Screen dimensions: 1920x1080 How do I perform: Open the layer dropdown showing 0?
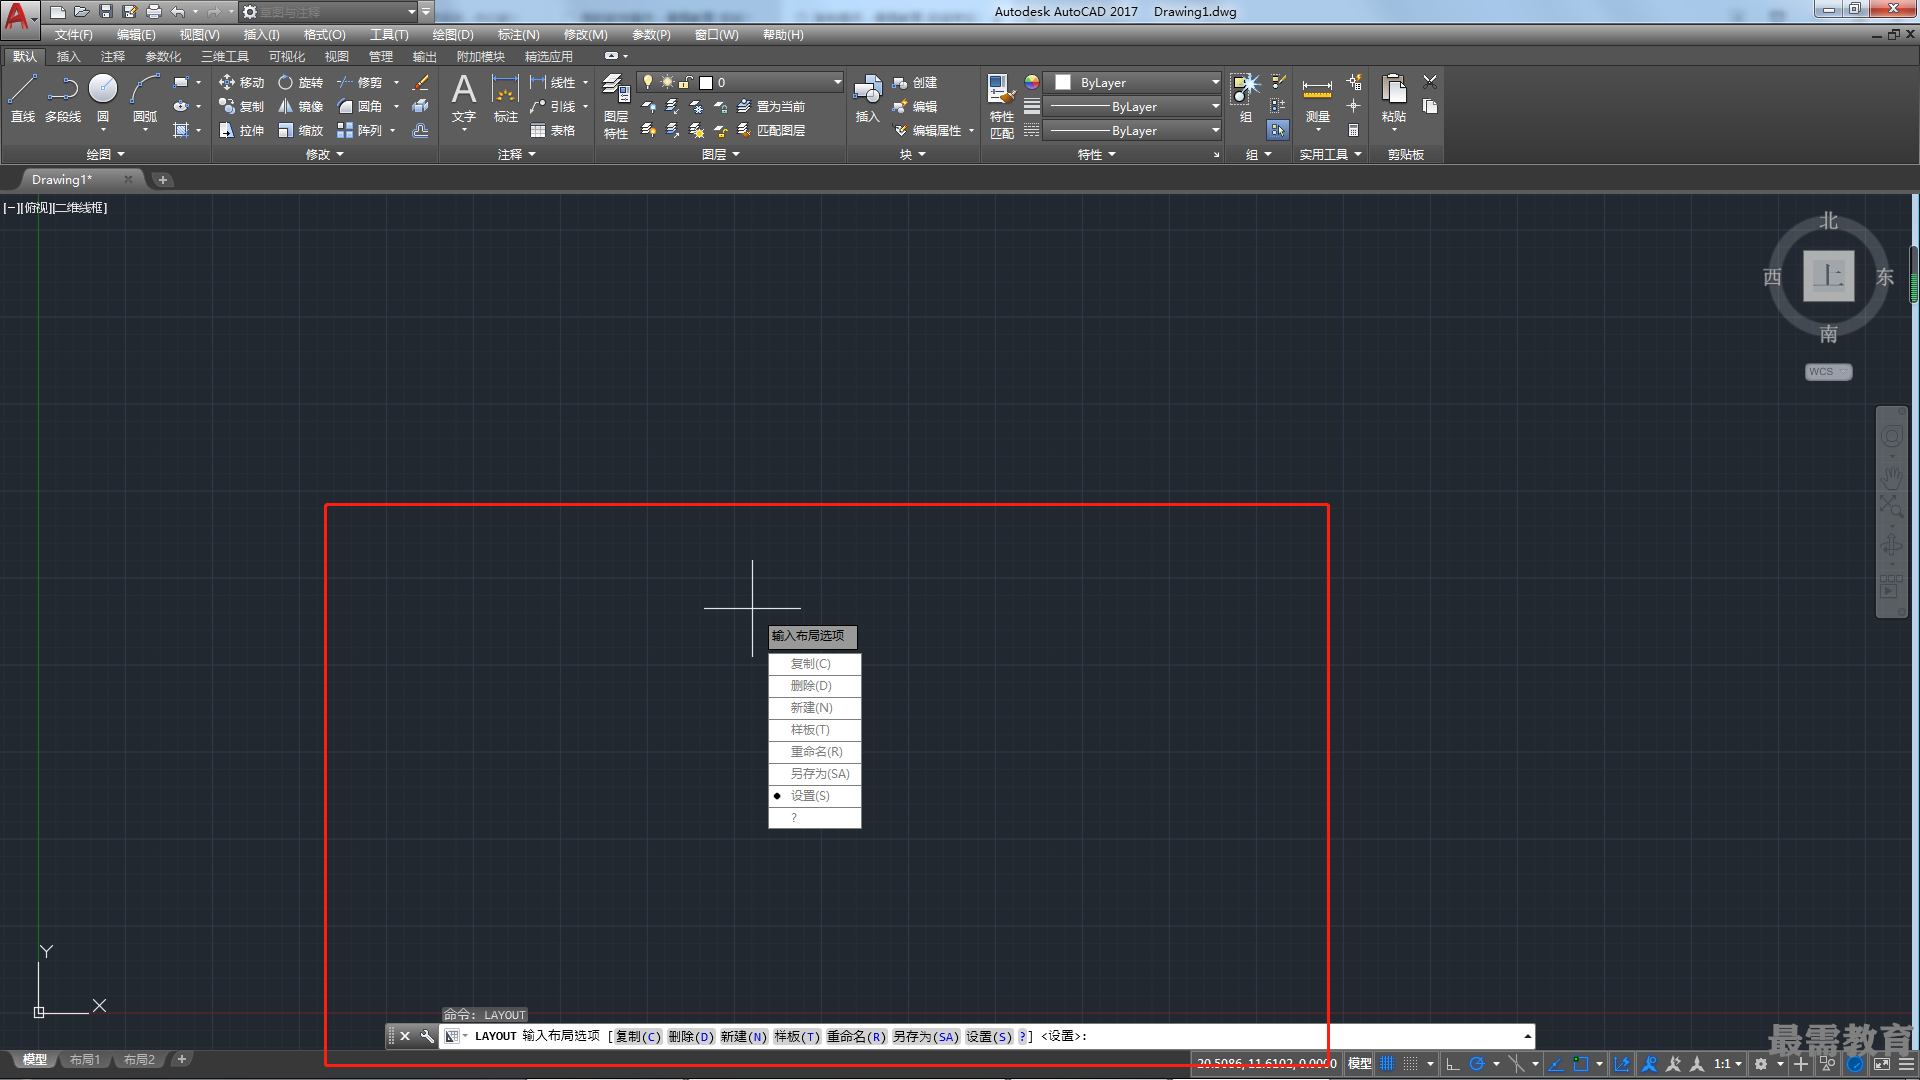point(741,82)
